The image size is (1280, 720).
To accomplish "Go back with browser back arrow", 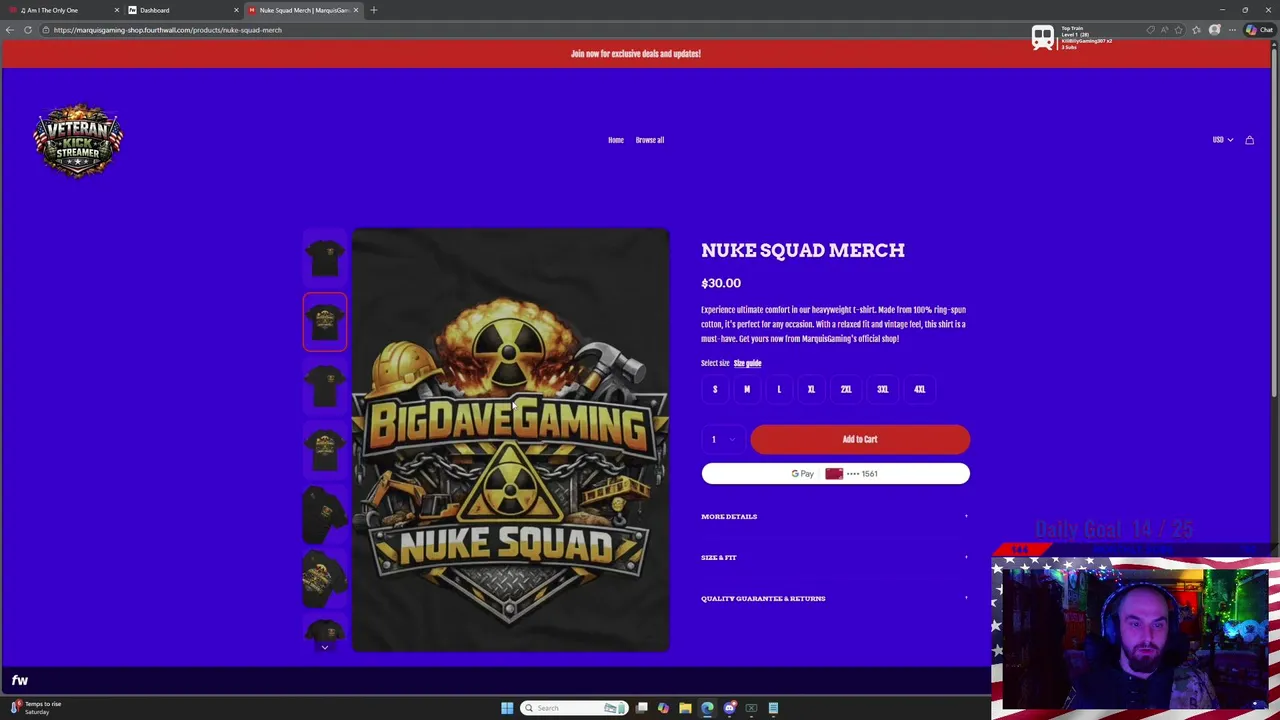I will click(x=10, y=30).
